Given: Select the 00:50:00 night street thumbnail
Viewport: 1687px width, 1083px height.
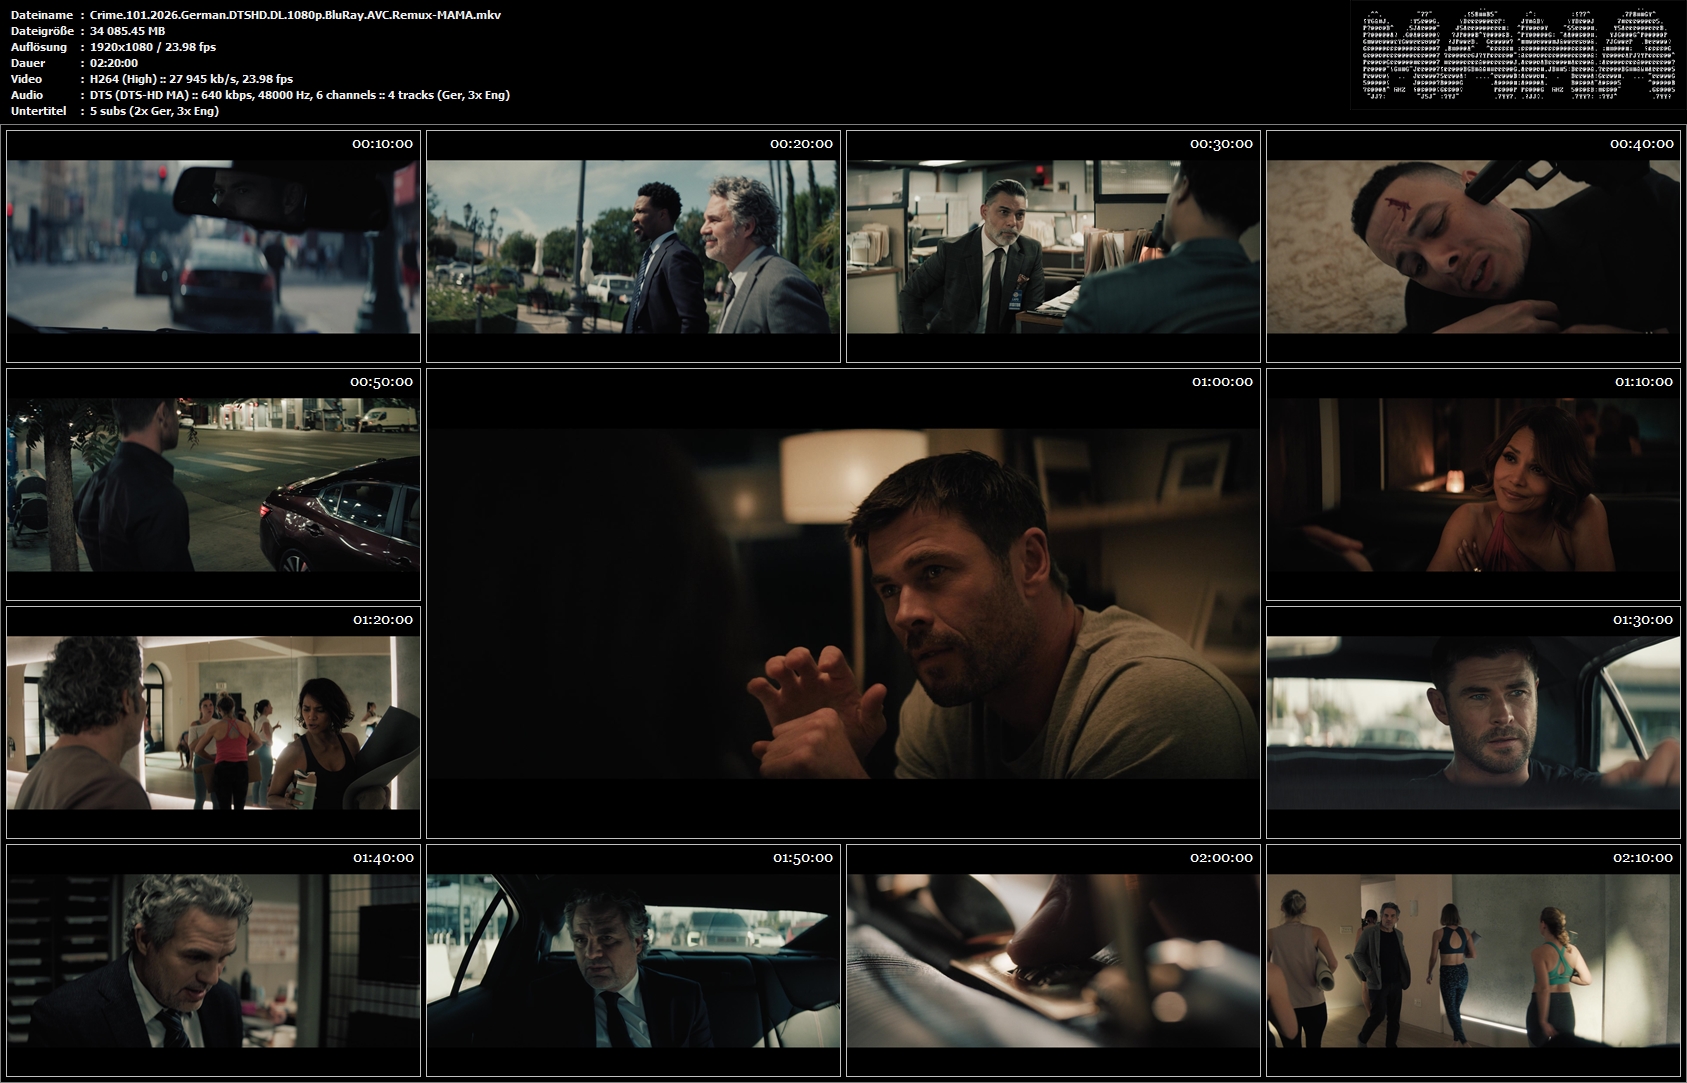Looking at the screenshot, I should click(x=213, y=484).
